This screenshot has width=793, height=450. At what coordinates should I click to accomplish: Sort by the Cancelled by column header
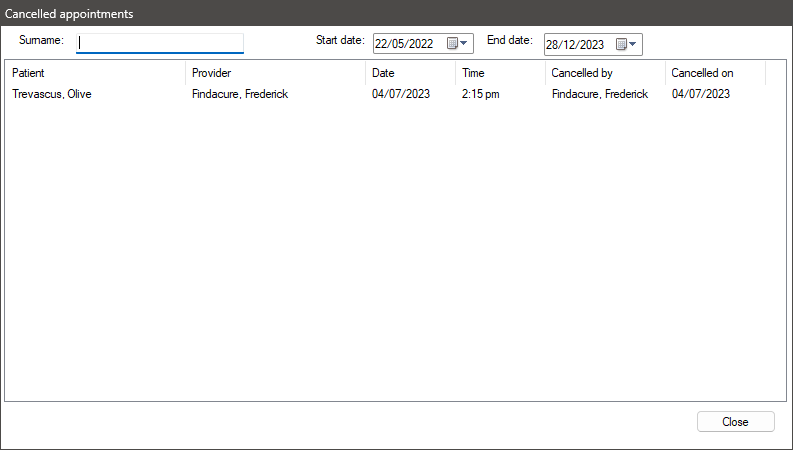point(605,73)
